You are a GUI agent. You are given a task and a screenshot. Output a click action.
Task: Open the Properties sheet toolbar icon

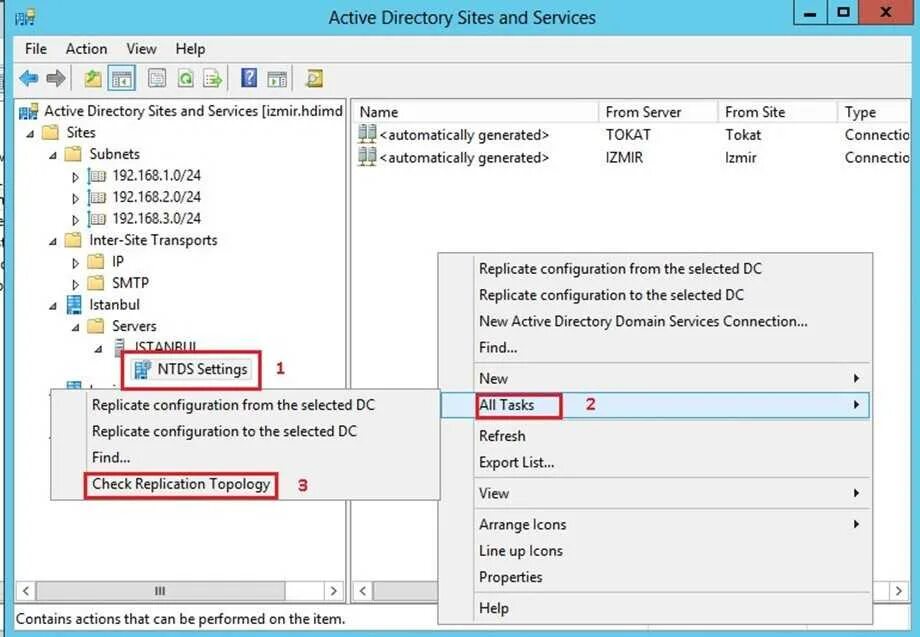[157, 78]
